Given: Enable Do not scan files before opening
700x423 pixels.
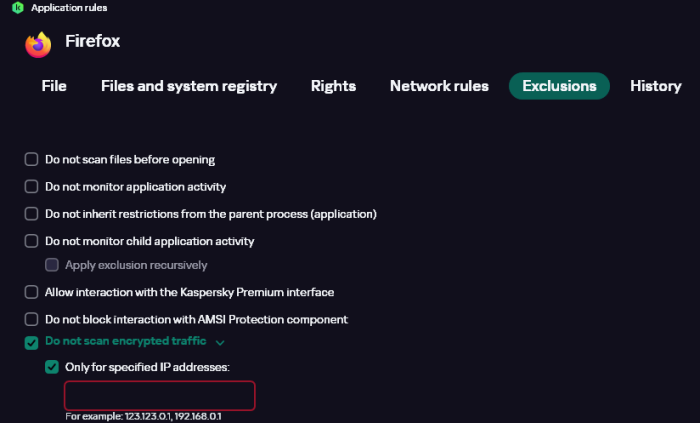Looking at the screenshot, I should point(31,160).
